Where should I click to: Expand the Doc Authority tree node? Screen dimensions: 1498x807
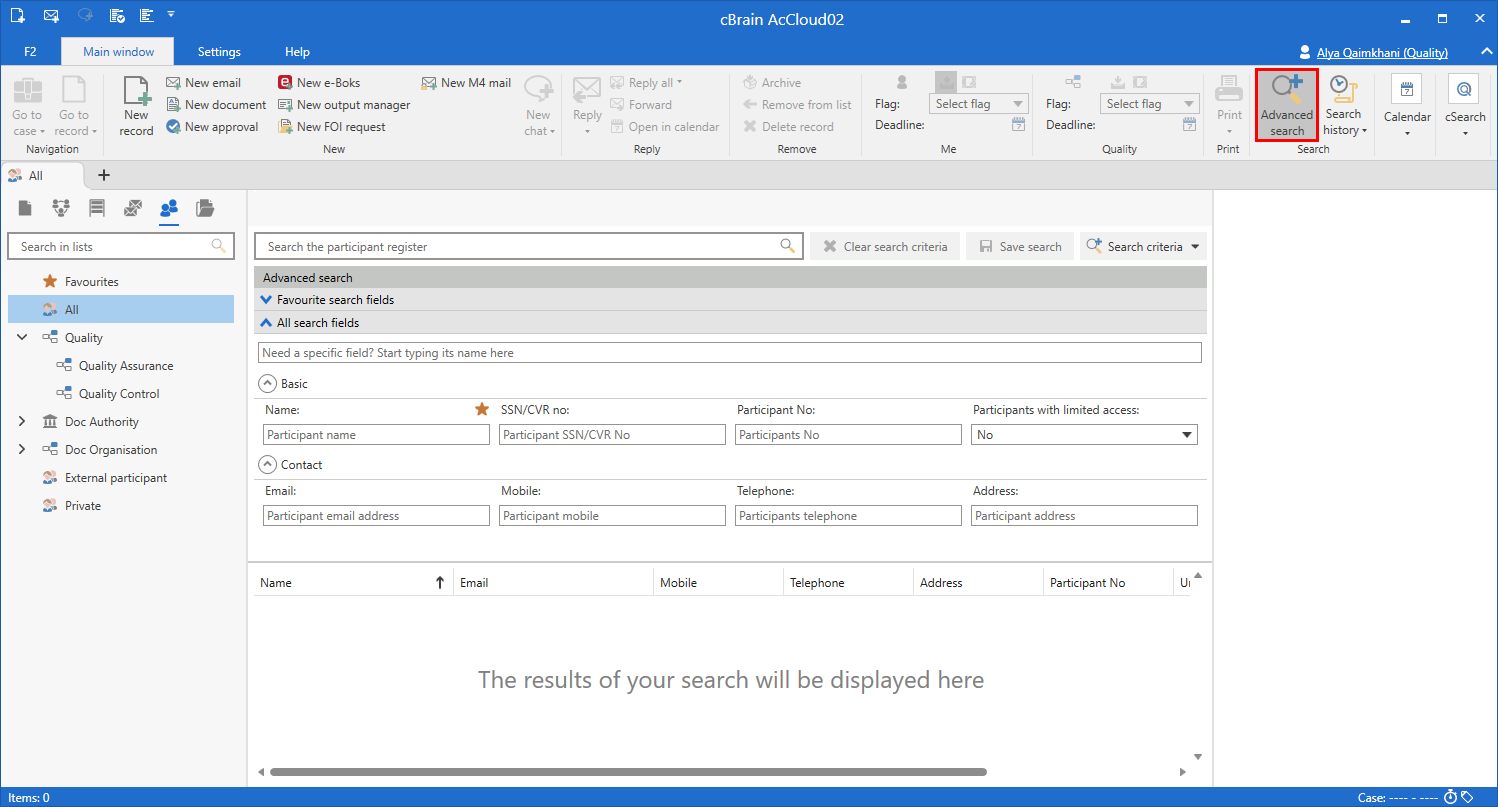click(x=22, y=422)
